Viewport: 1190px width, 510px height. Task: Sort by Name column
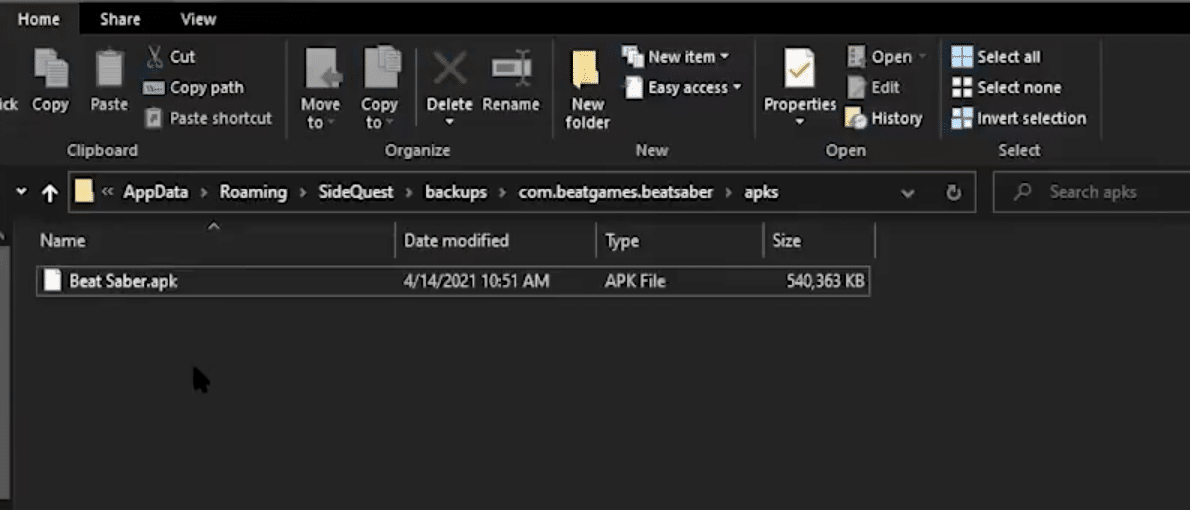[216, 241]
